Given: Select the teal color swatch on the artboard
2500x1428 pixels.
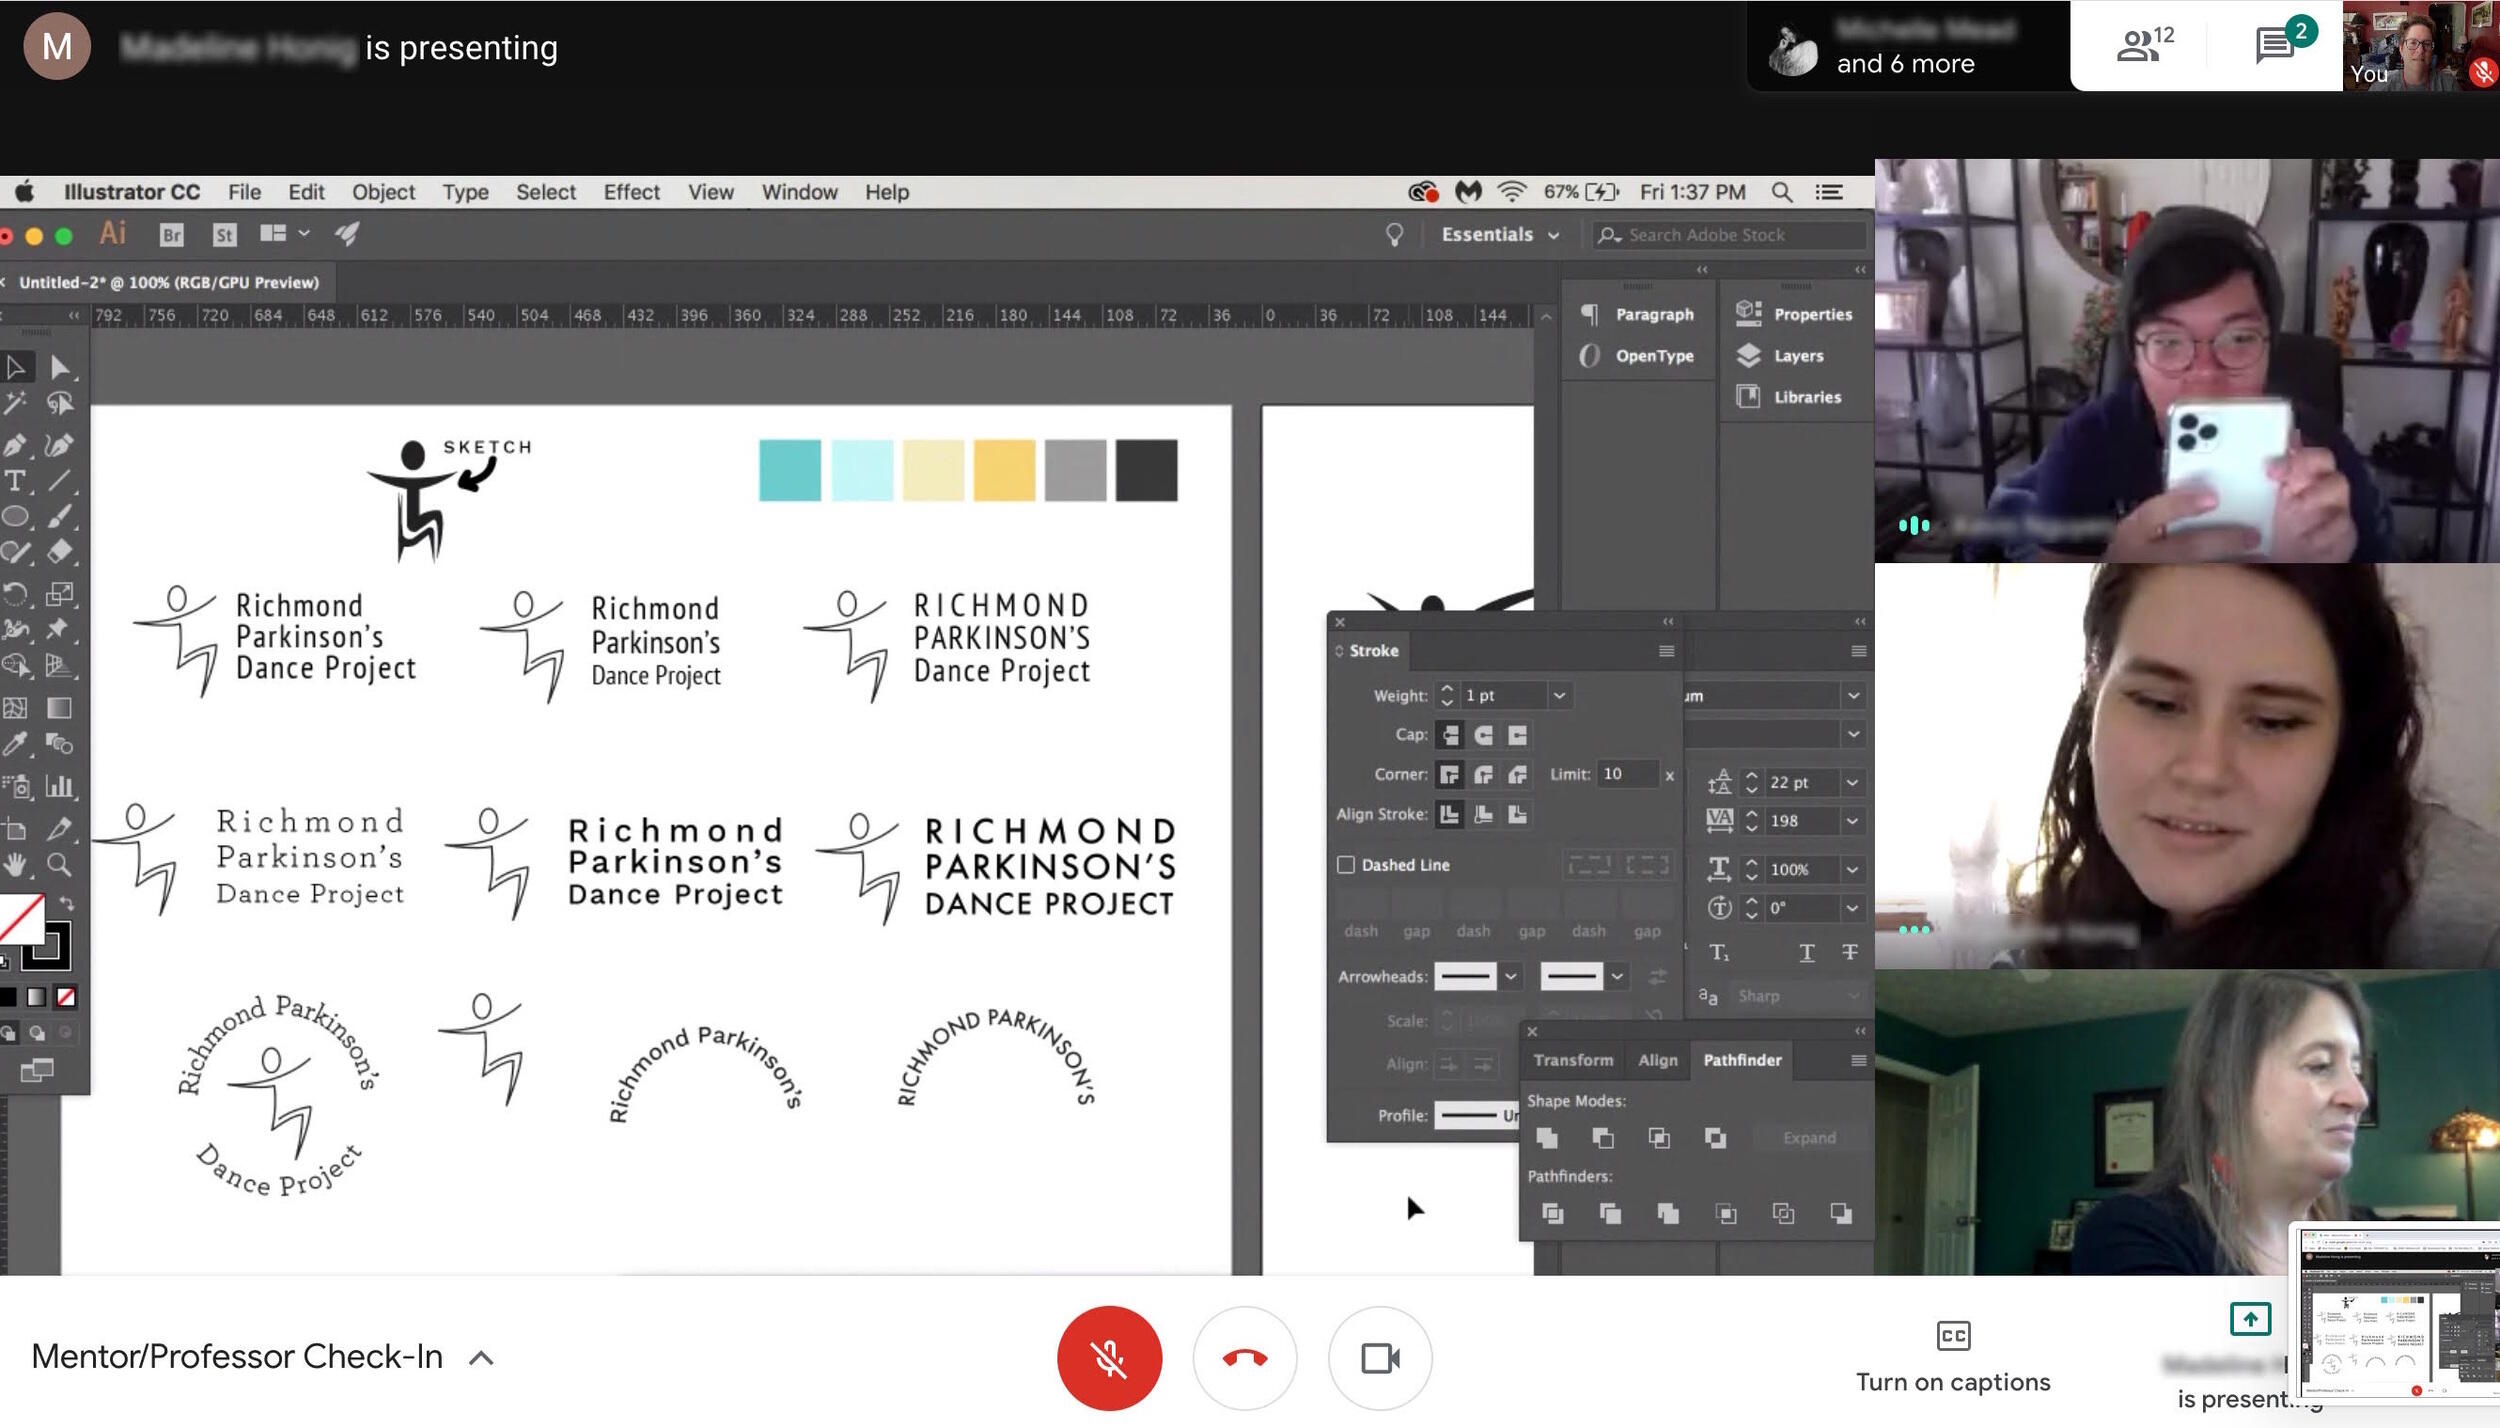Looking at the screenshot, I should coord(790,468).
